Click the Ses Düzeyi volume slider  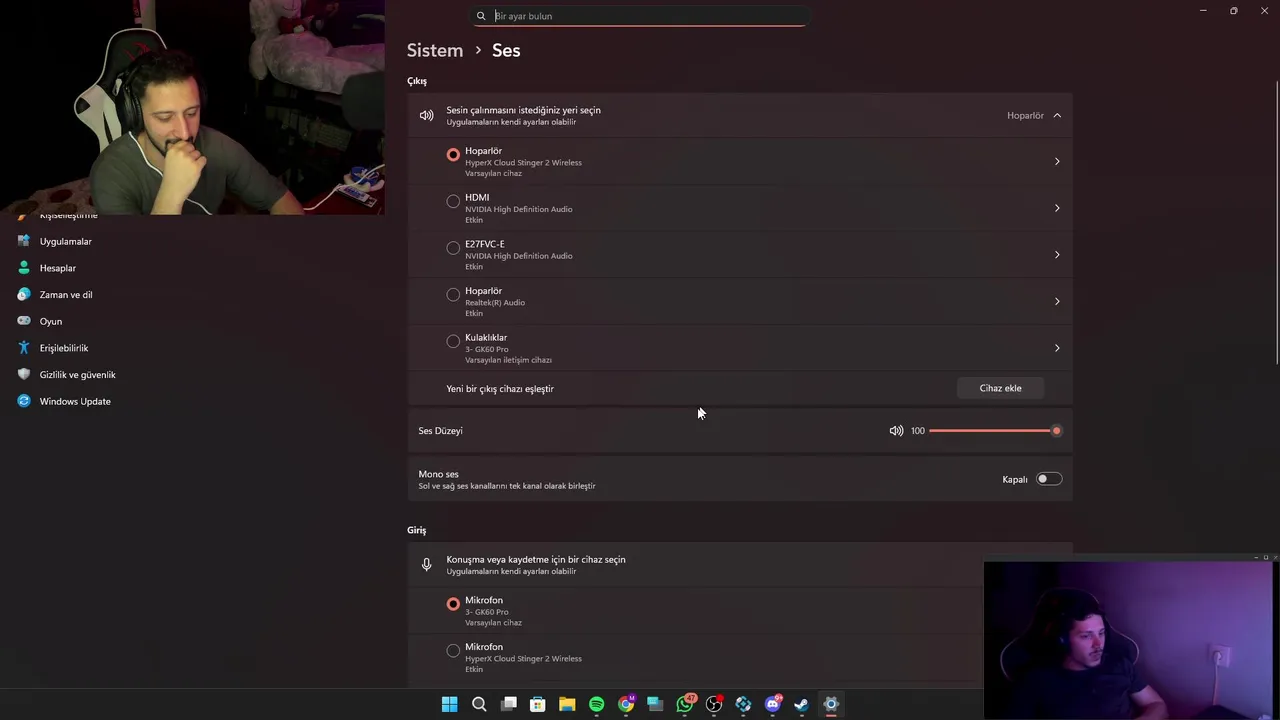[x=994, y=431]
